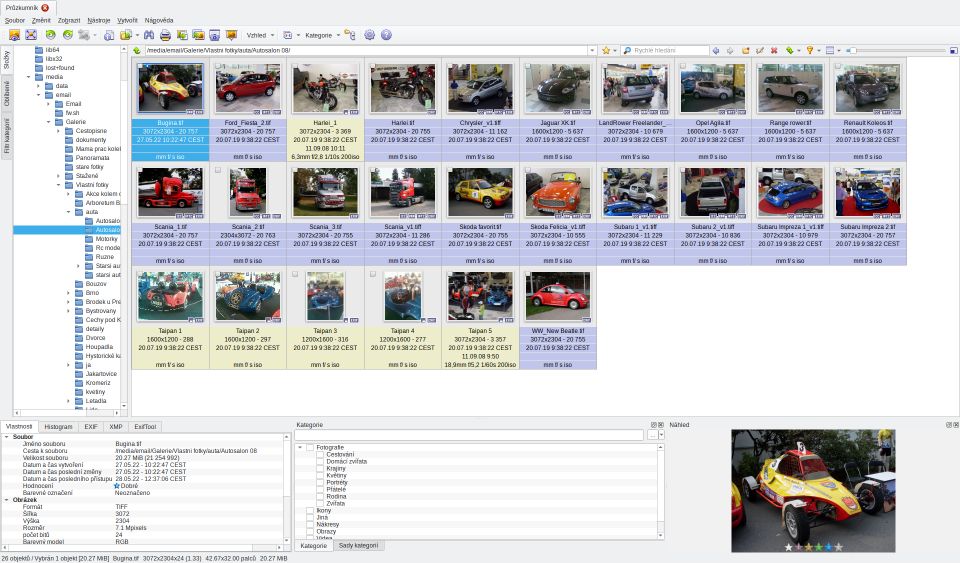
Task: Expand the Brno folder in tree
Action: 69,293
